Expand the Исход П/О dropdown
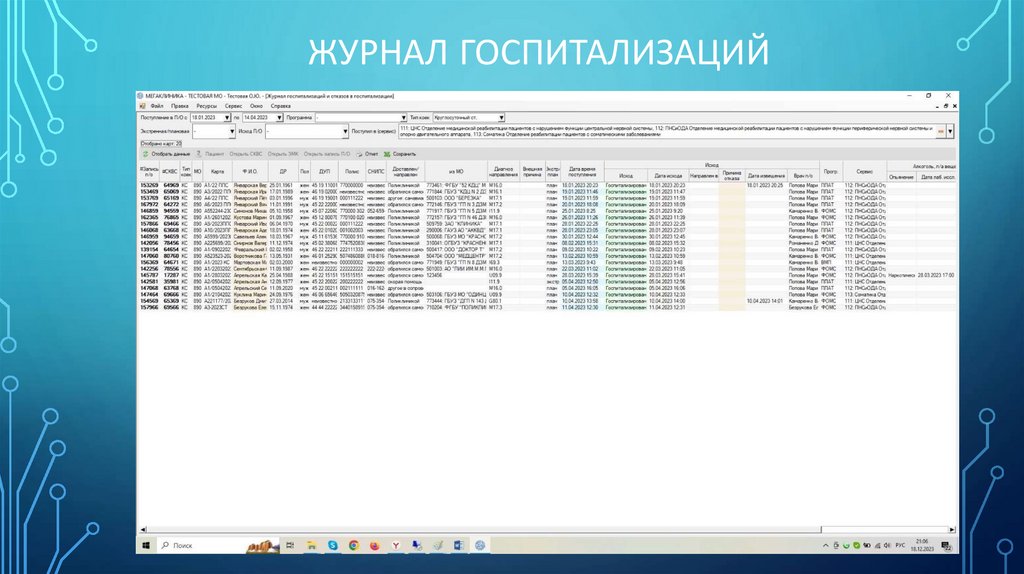This screenshot has height=574, width=1024. pos(345,131)
